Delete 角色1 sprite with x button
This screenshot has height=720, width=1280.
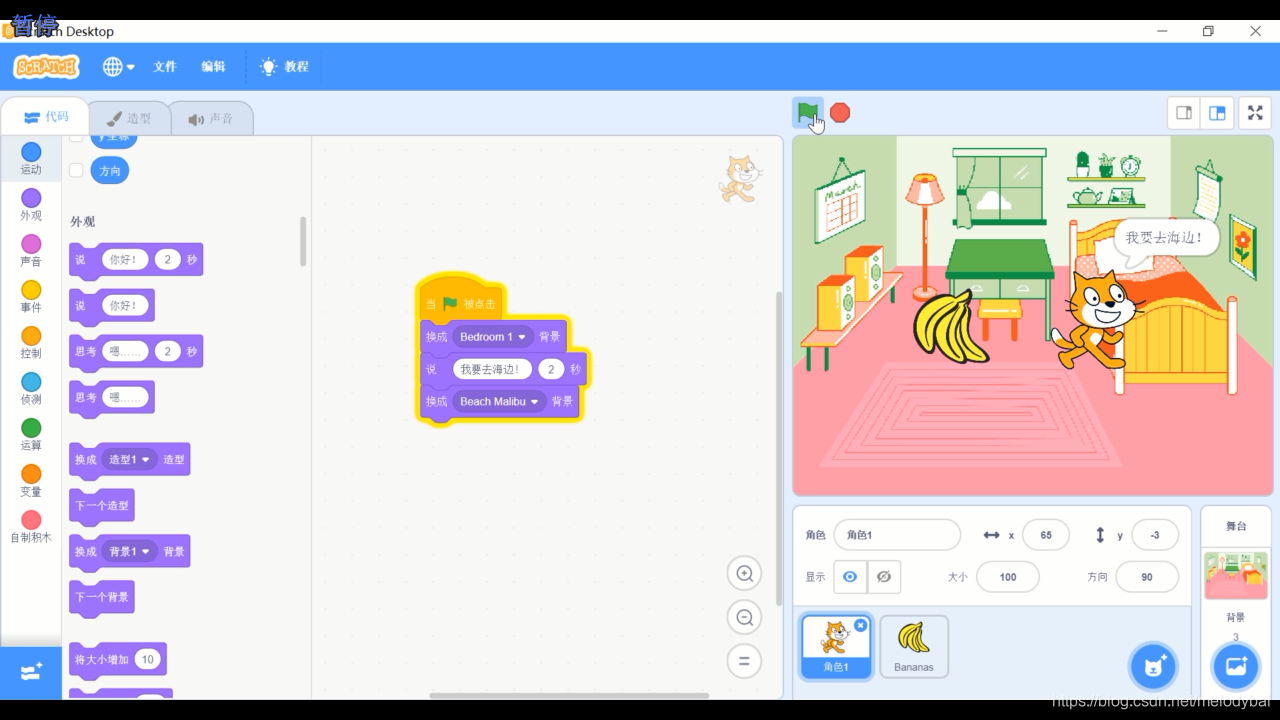point(860,625)
